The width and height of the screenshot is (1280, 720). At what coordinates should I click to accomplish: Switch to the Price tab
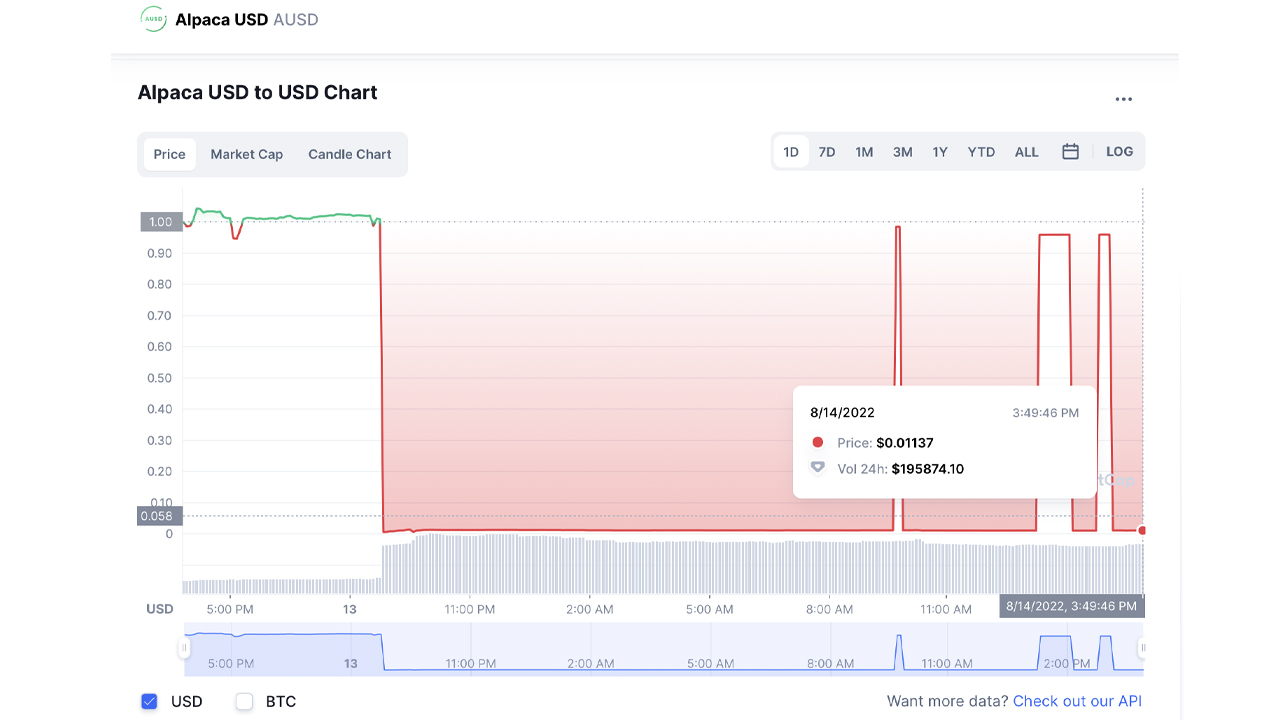pos(170,154)
